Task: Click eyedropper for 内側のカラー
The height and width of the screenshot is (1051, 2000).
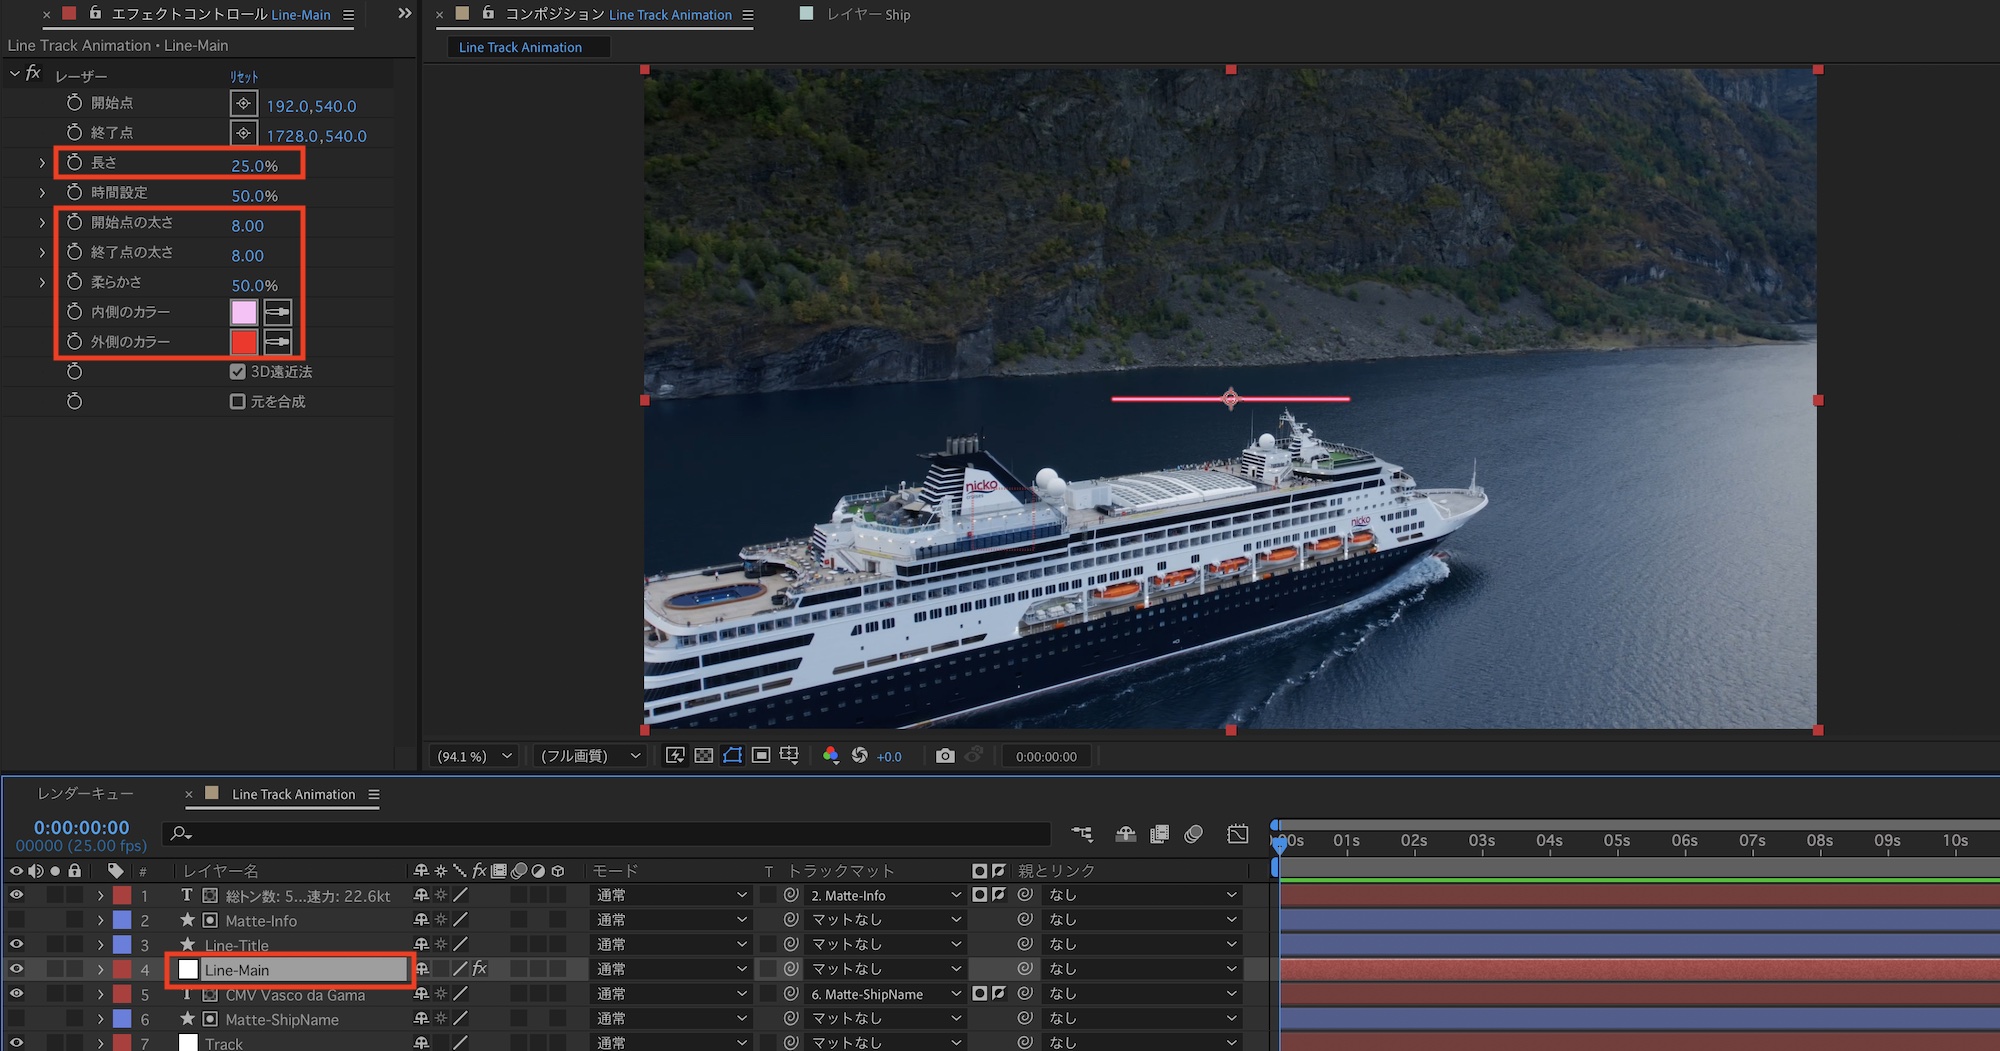Action: pyautogui.click(x=278, y=312)
